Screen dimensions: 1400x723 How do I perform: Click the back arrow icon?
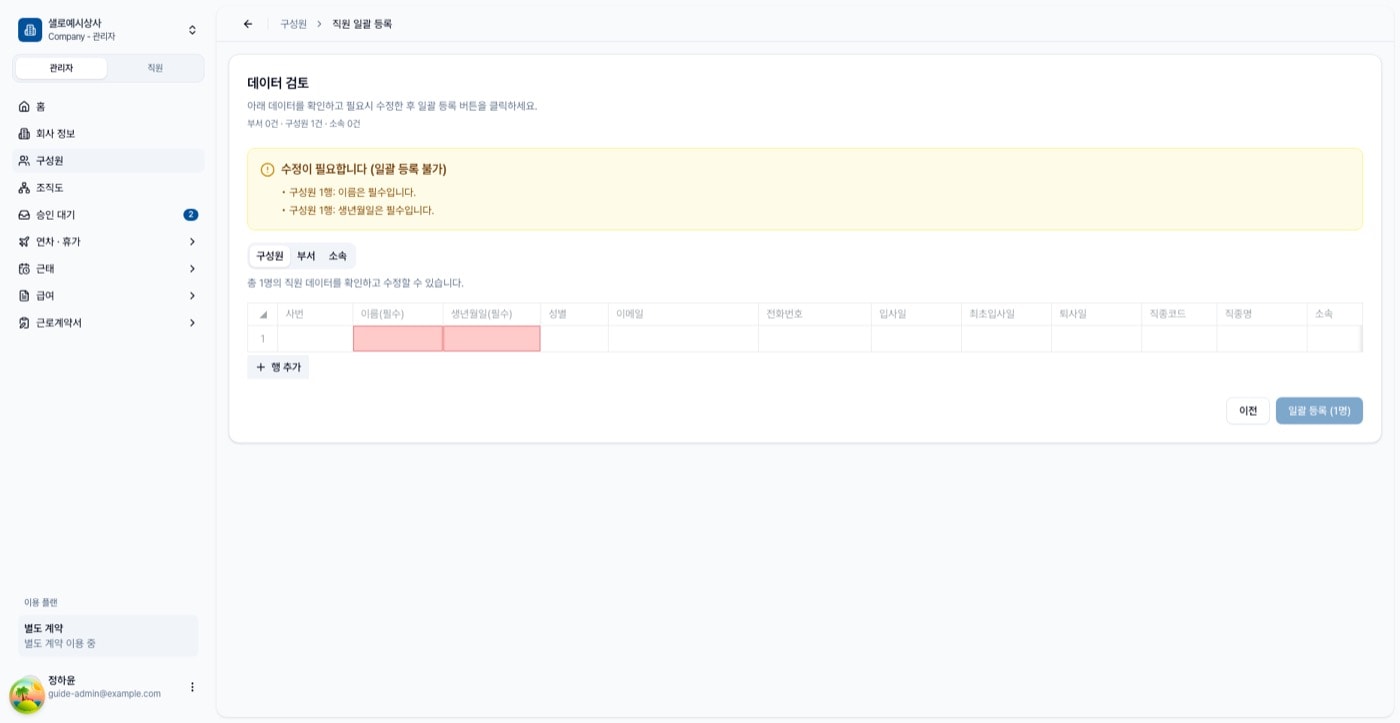click(248, 24)
